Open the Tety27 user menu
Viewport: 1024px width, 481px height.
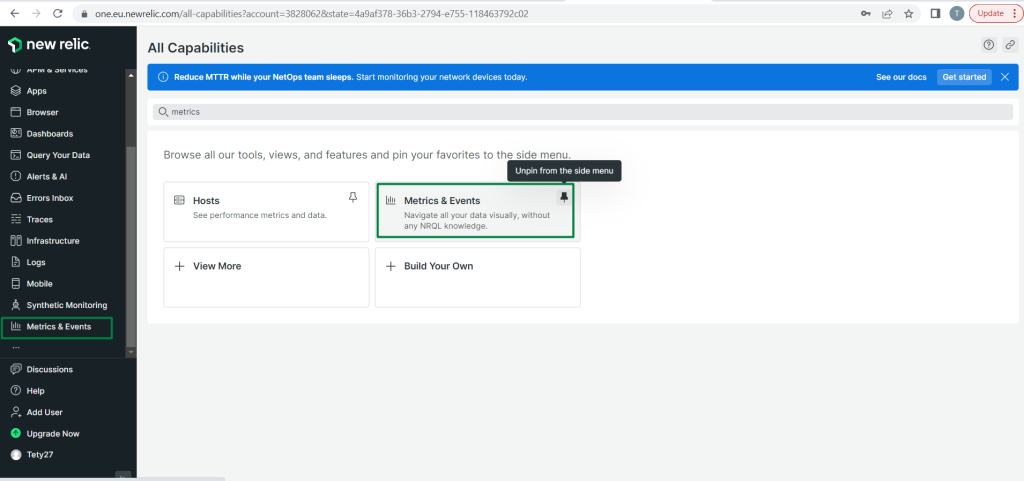click(x=39, y=455)
